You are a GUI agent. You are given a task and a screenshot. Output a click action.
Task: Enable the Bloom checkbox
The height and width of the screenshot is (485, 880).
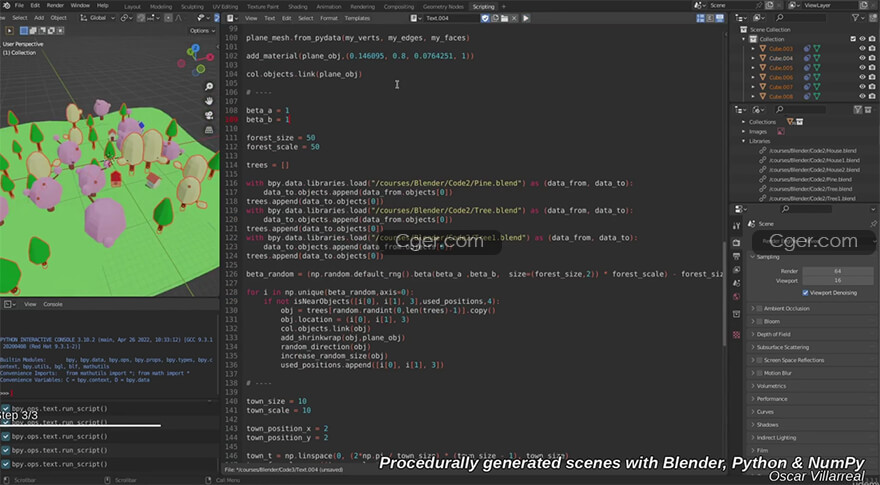click(759, 321)
